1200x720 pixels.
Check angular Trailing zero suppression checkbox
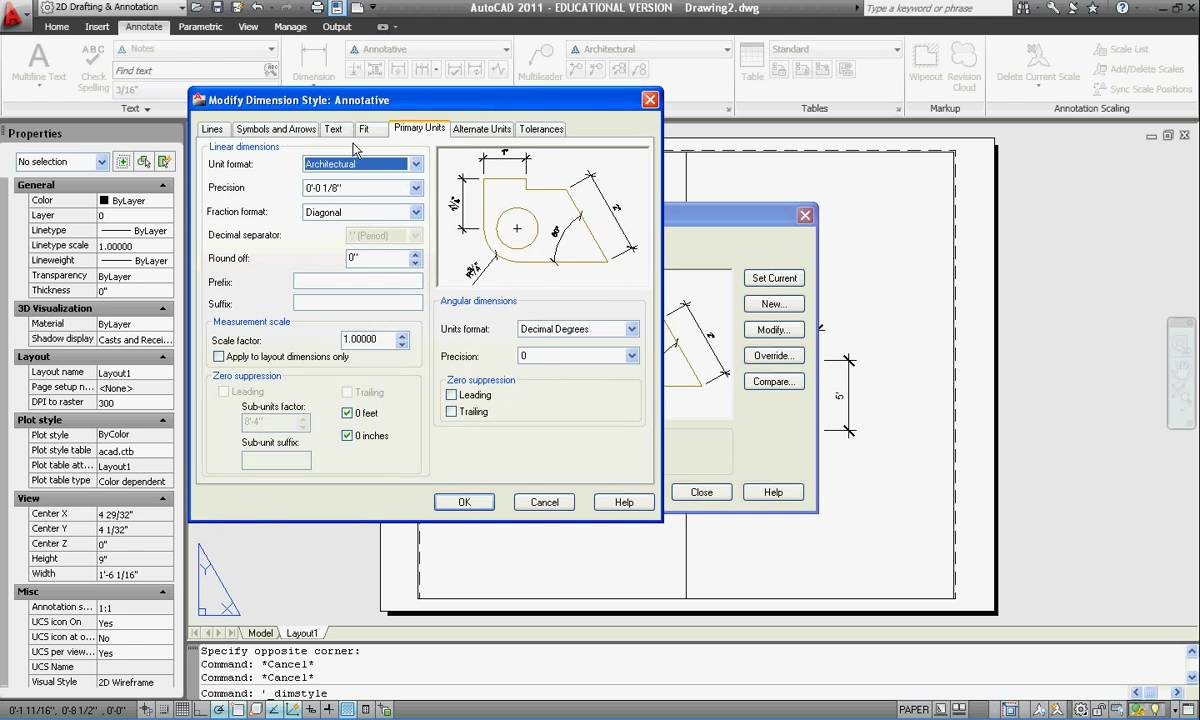(x=451, y=412)
